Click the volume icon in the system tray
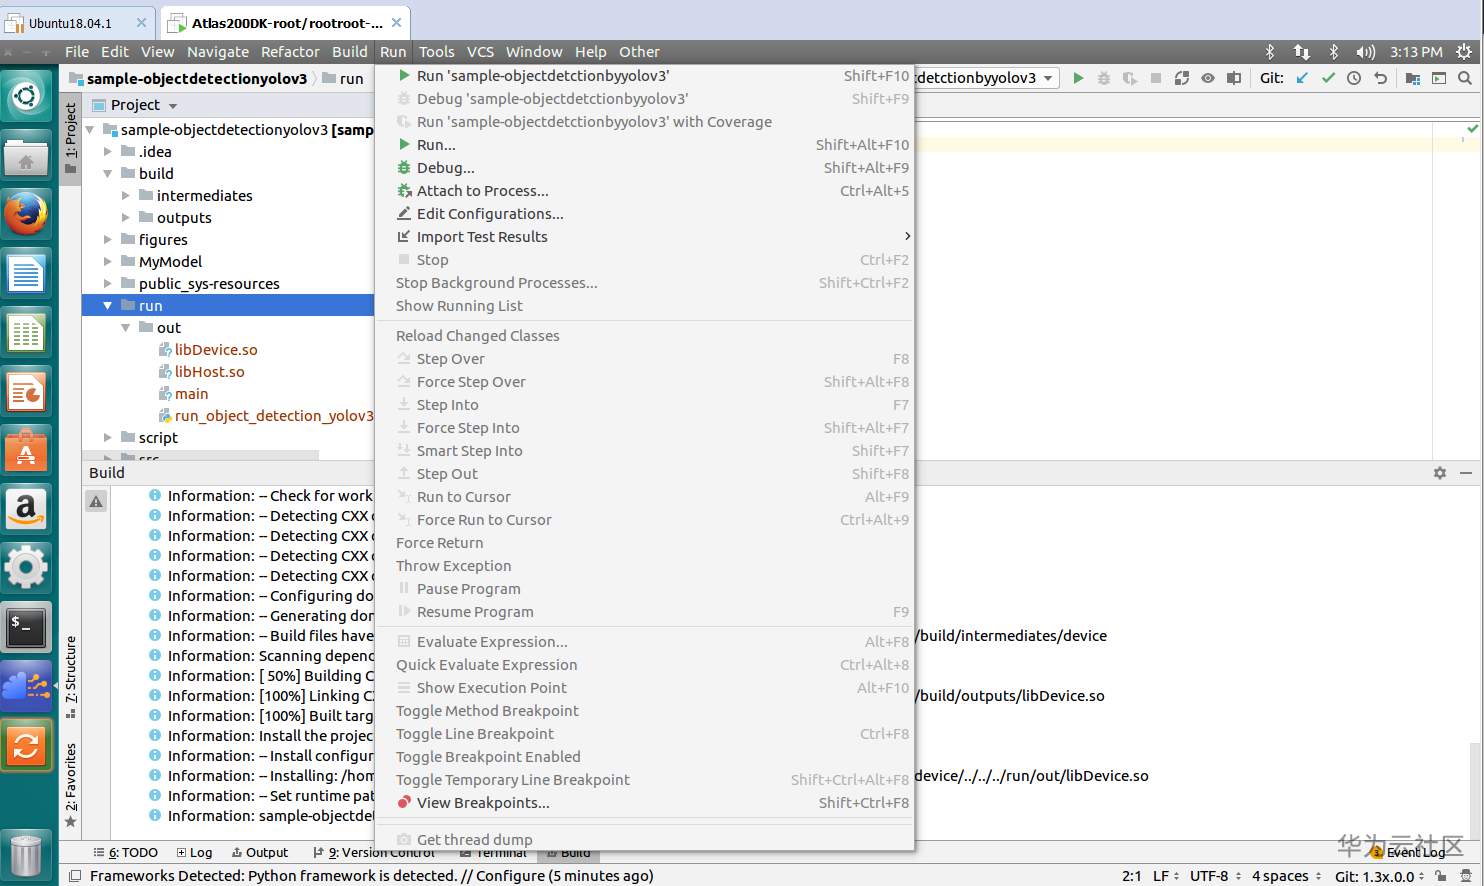This screenshot has width=1484, height=886. 1365,52
